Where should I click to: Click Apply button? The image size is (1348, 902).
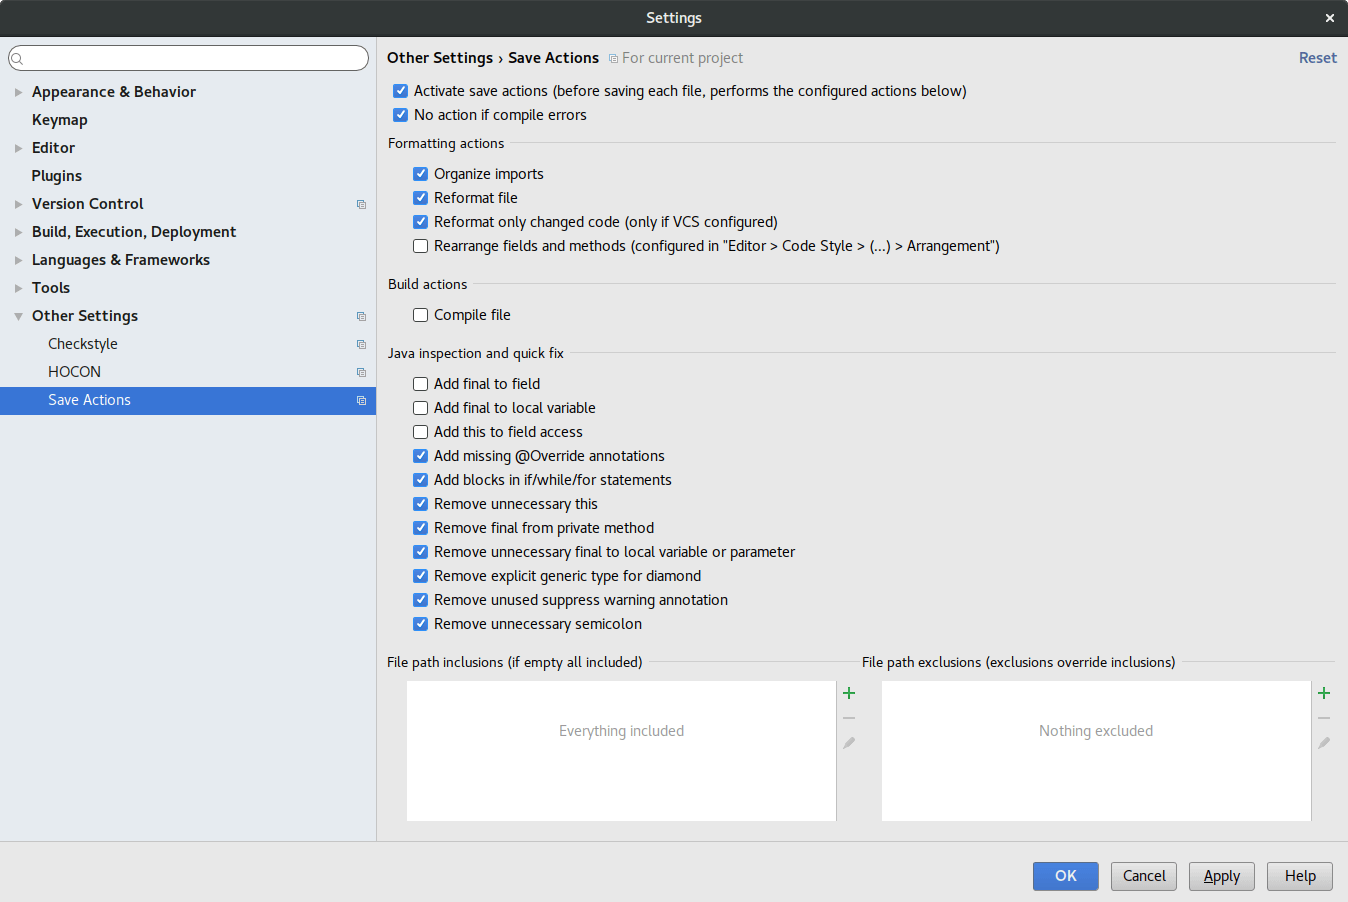coord(1222,876)
